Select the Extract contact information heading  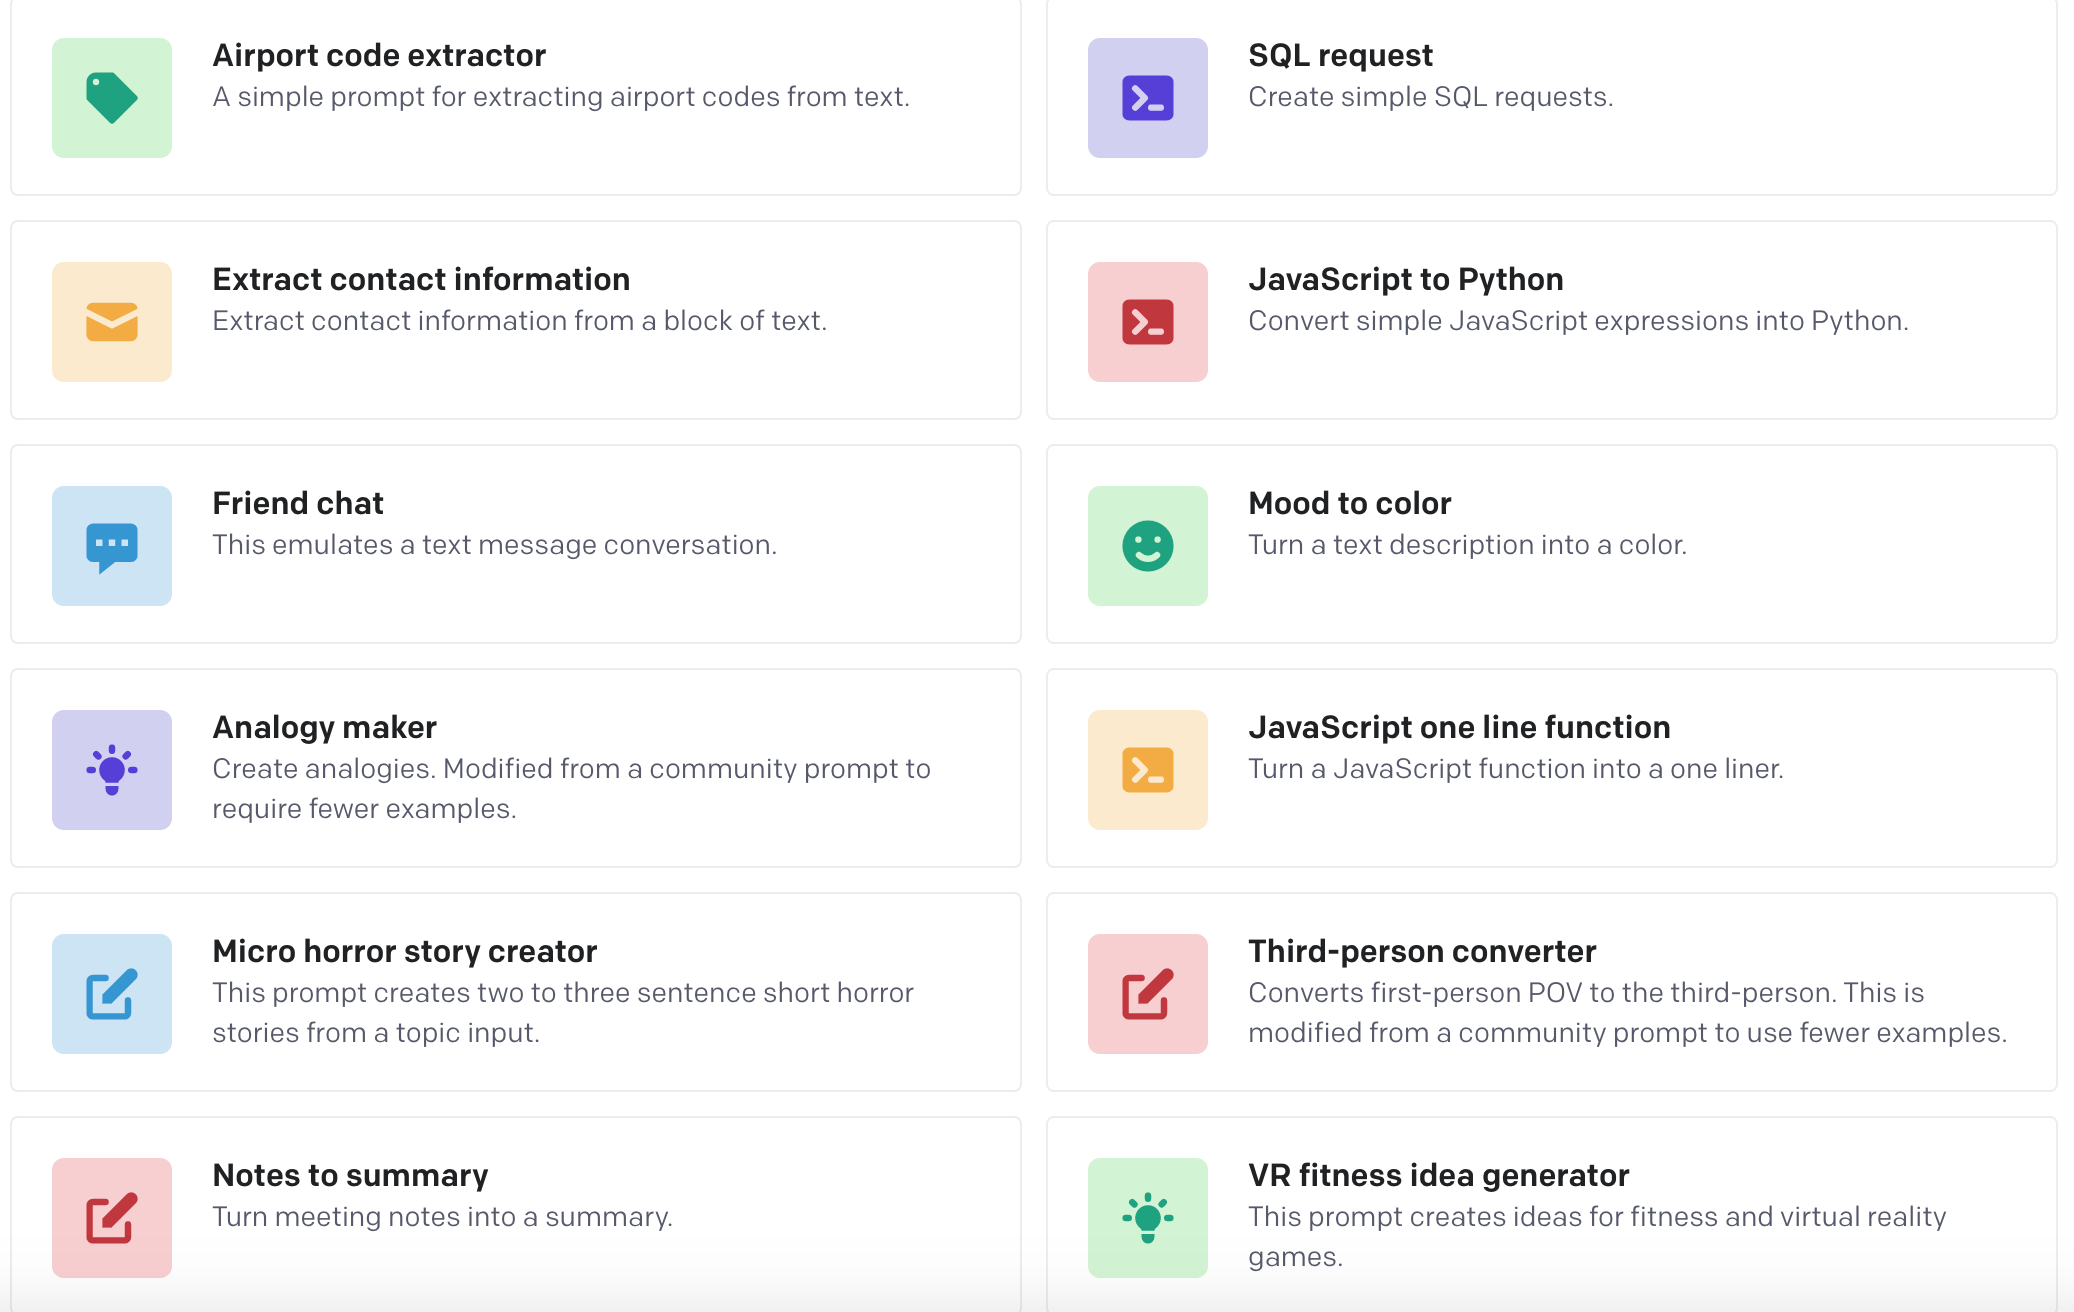(x=421, y=279)
